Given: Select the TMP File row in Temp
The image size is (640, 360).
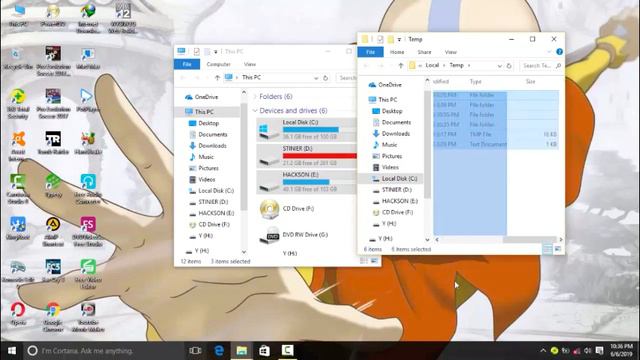Looking at the screenshot, I should pyautogui.click(x=496, y=134).
